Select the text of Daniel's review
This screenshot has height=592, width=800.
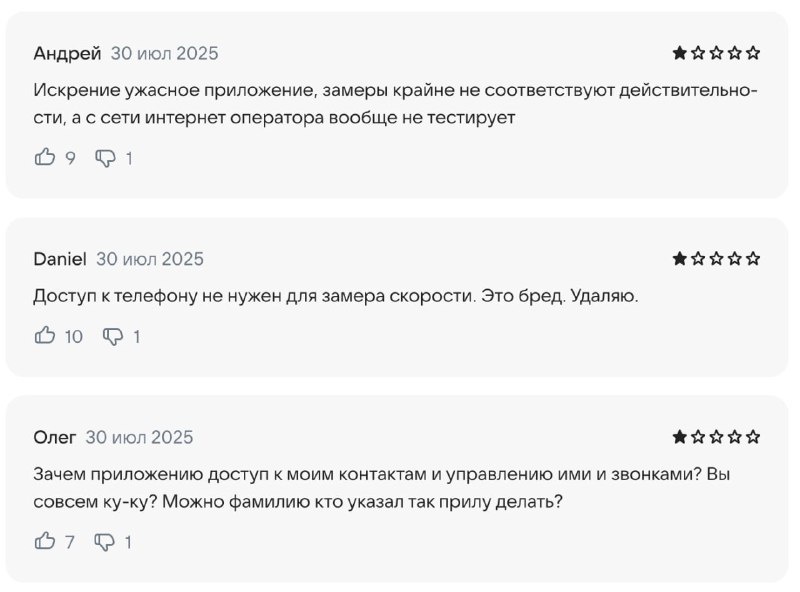[320, 294]
